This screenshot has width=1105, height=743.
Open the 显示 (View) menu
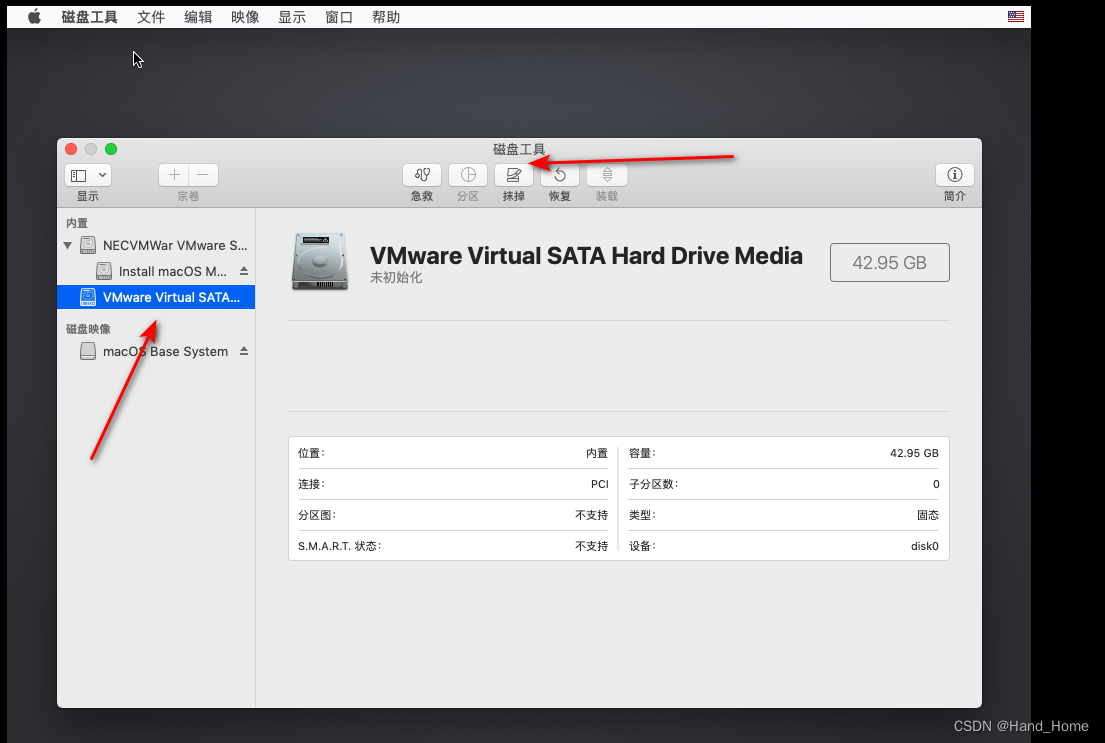pyautogui.click(x=292, y=17)
